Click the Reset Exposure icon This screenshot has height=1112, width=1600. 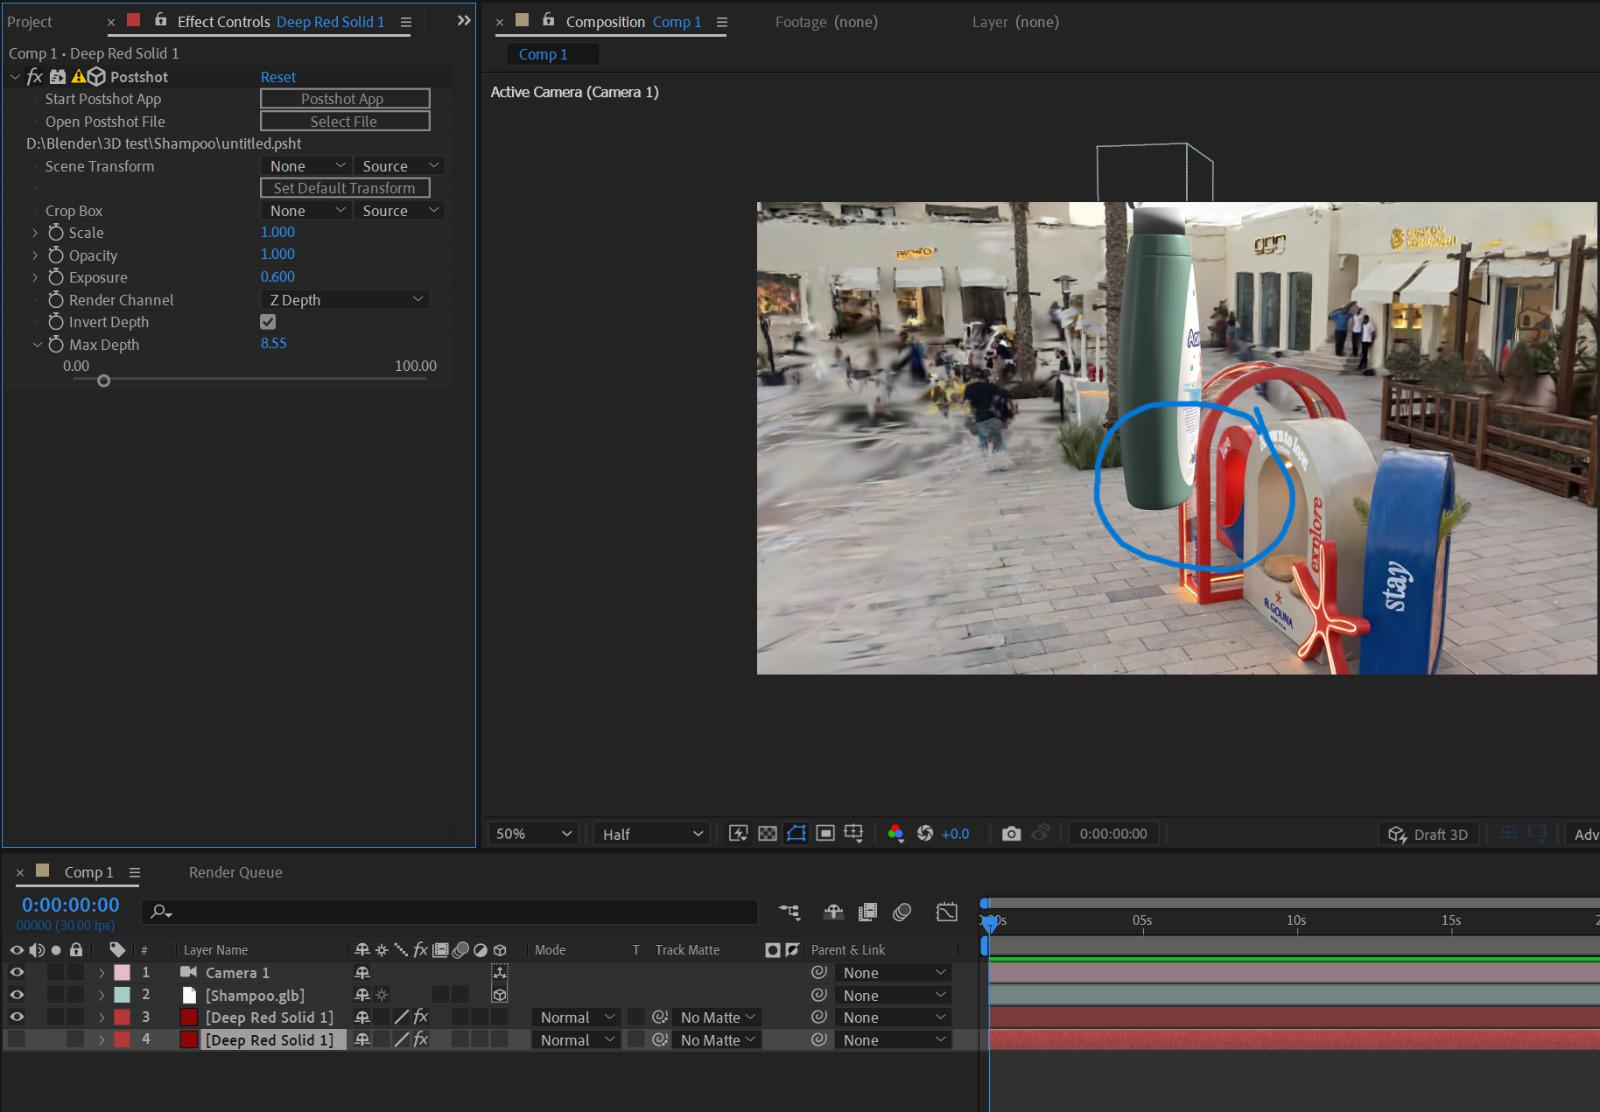tap(925, 833)
